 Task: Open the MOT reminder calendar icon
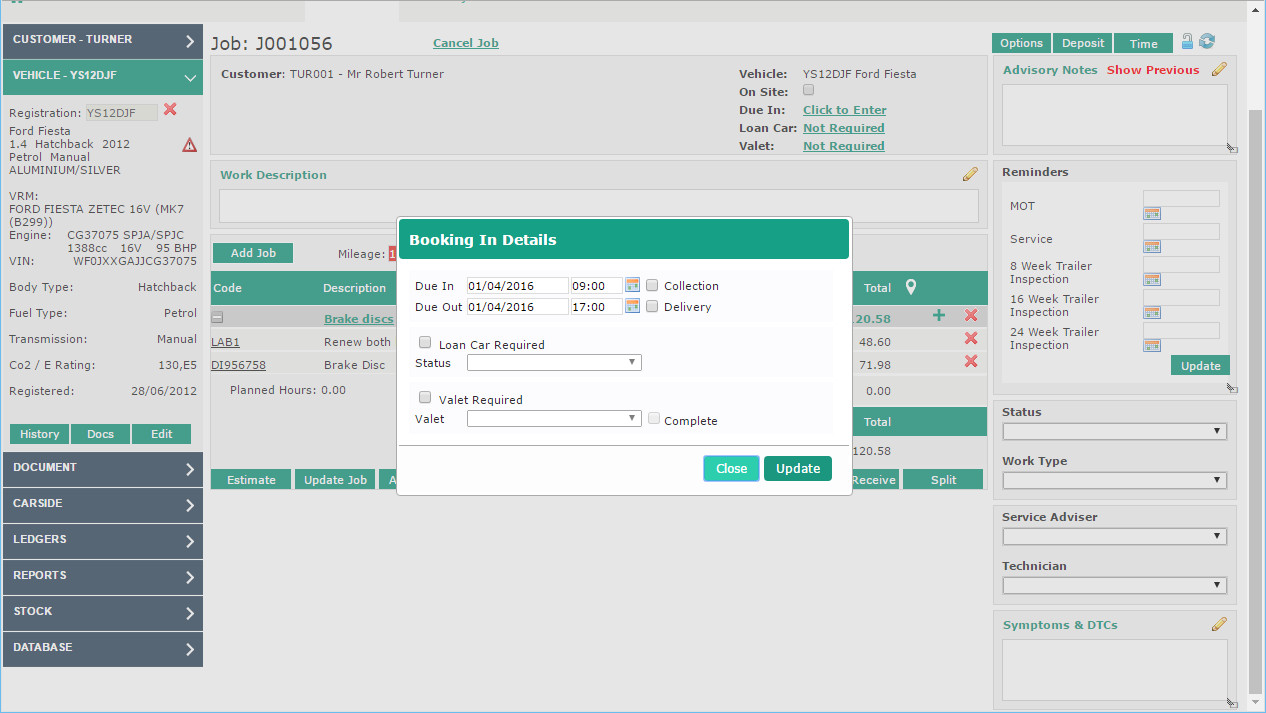coord(1152,213)
